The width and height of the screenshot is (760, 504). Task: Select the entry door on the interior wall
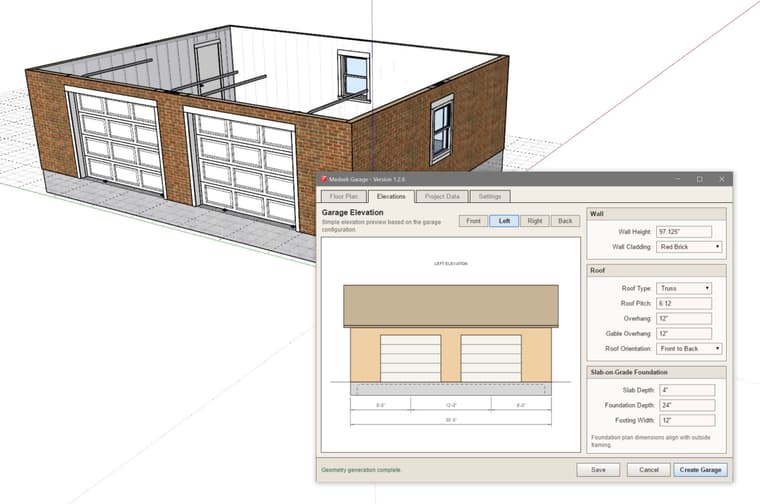click(208, 68)
